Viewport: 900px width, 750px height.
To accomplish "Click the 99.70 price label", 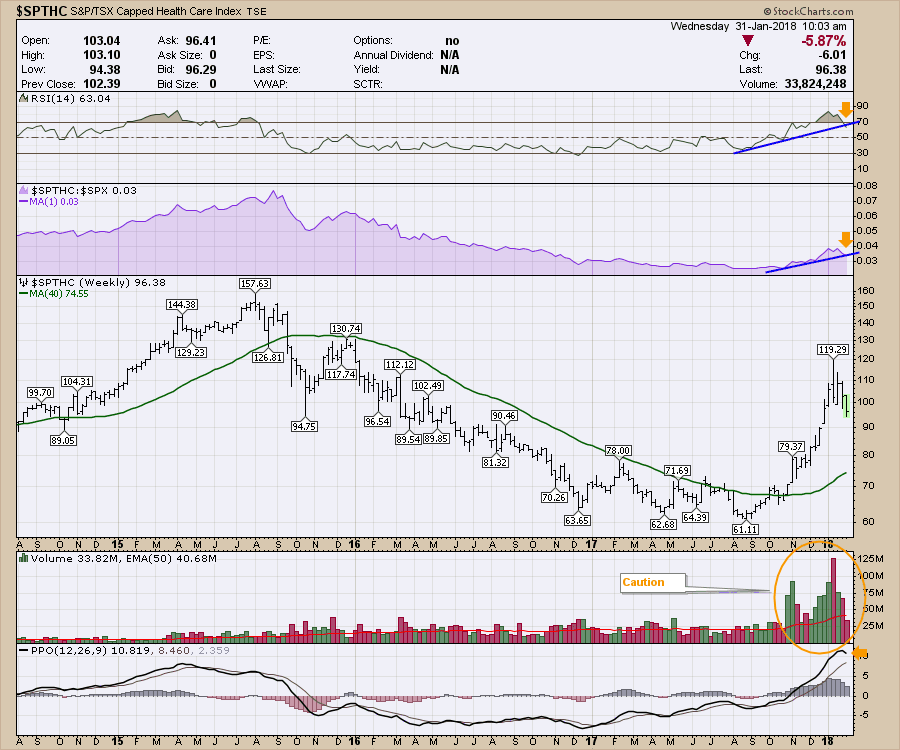I will click(x=40, y=393).
